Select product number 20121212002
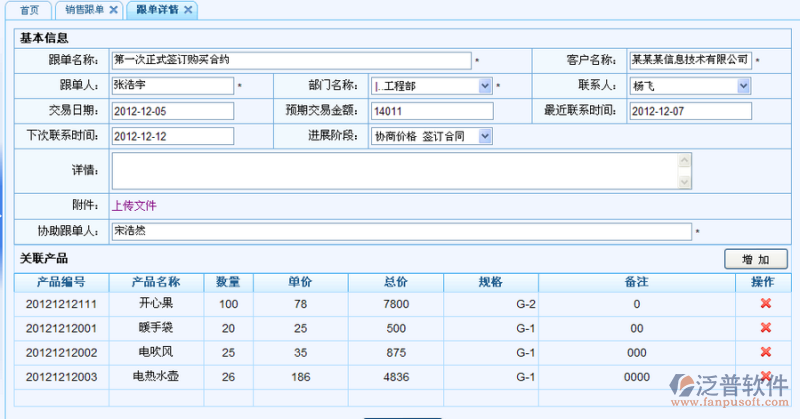The width and height of the screenshot is (800, 419). click(61, 353)
